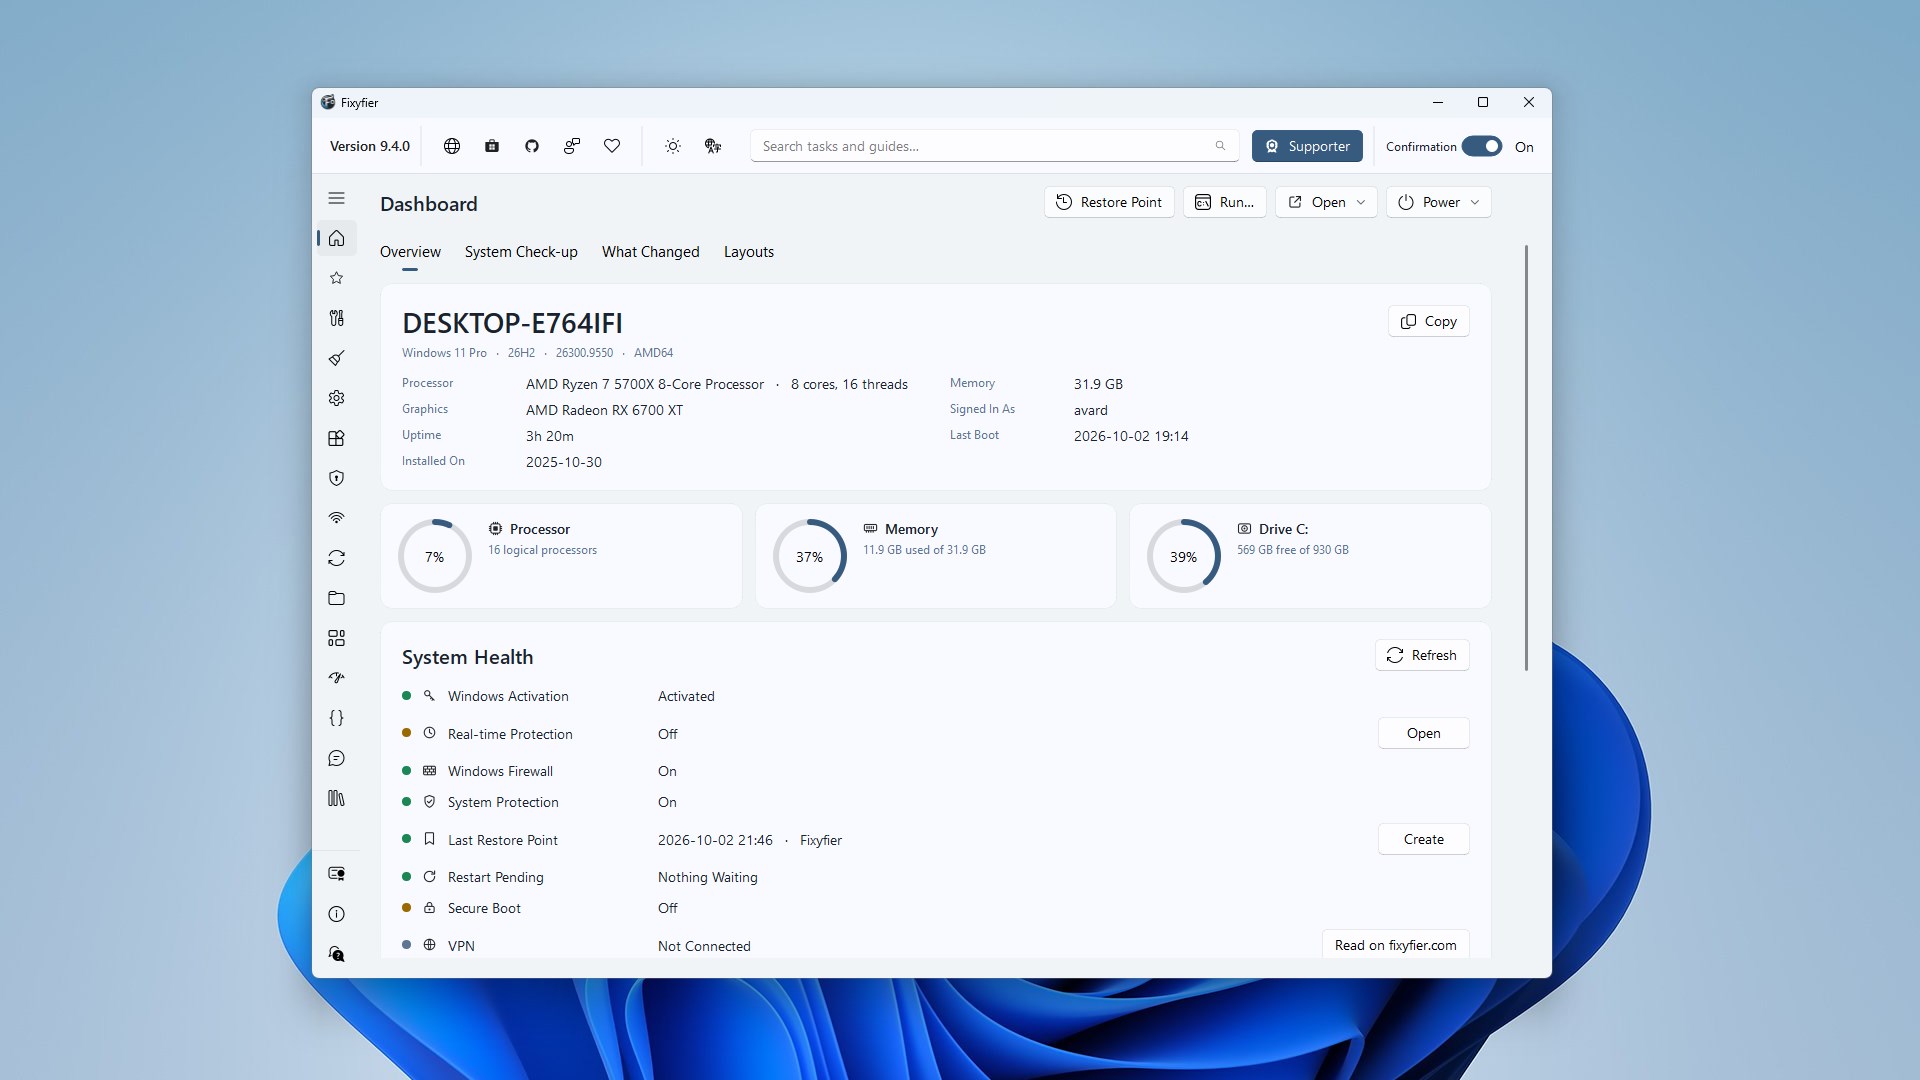
Task: Click the feedback people icon in the toolbar
Action: click(572, 146)
